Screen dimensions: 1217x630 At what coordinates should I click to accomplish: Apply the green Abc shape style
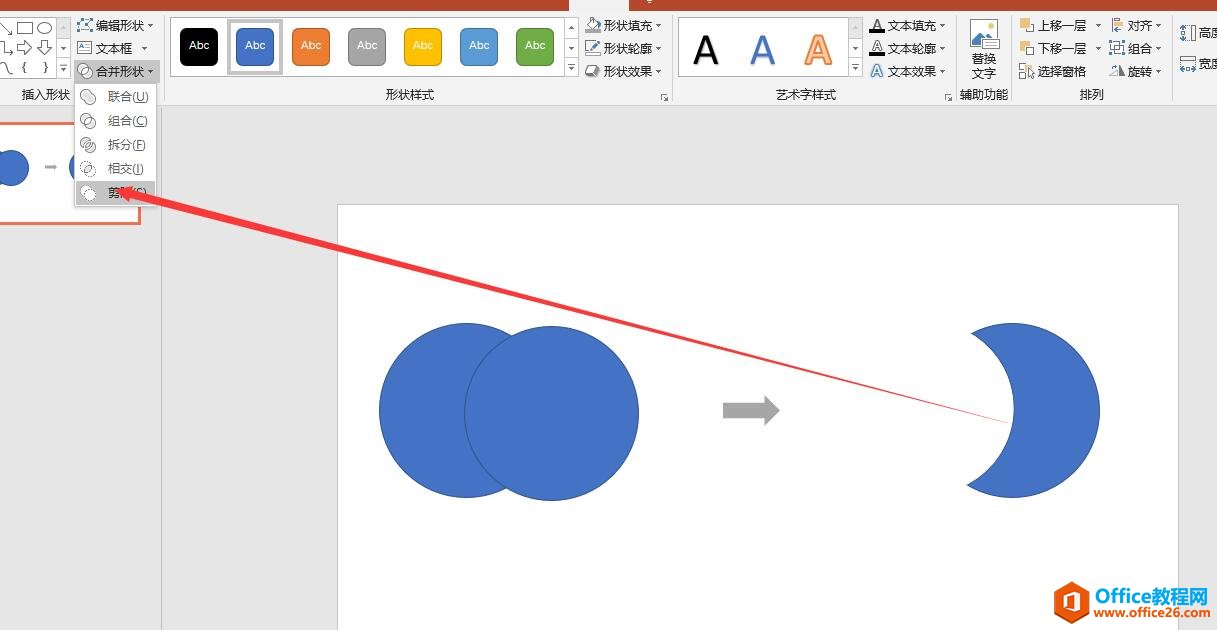[535, 46]
